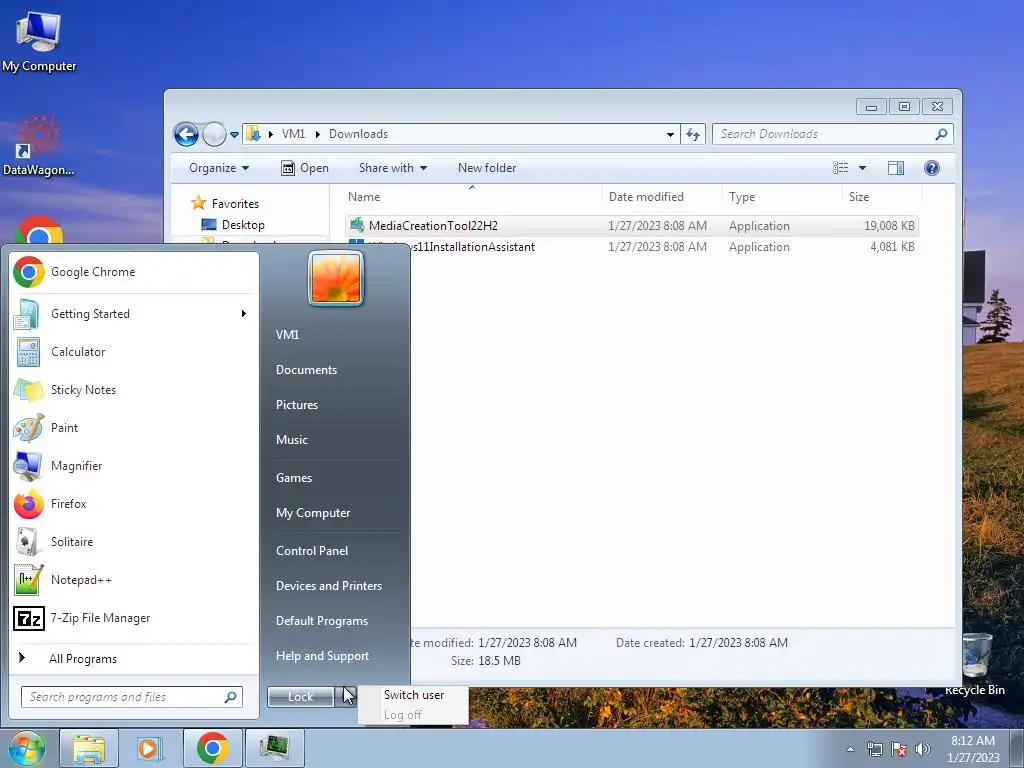Open Help and Support
Viewport: 1024px width, 768px height.
pyautogui.click(x=322, y=656)
